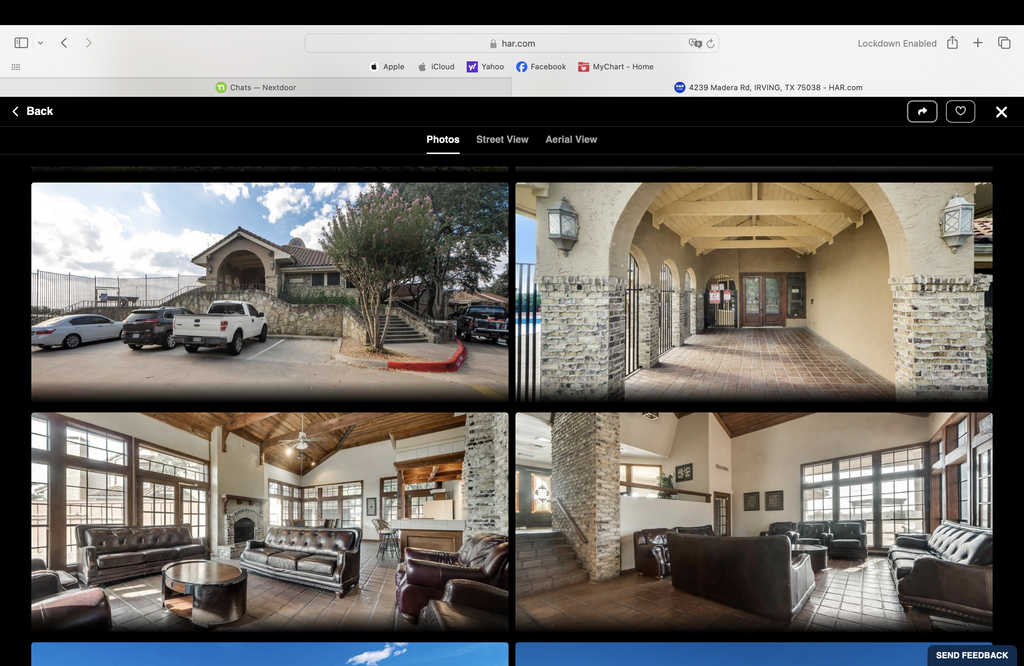Screen dimensions: 1024x666
Task: Open the Facebook bookmark
Action: (x=541, y=67)
